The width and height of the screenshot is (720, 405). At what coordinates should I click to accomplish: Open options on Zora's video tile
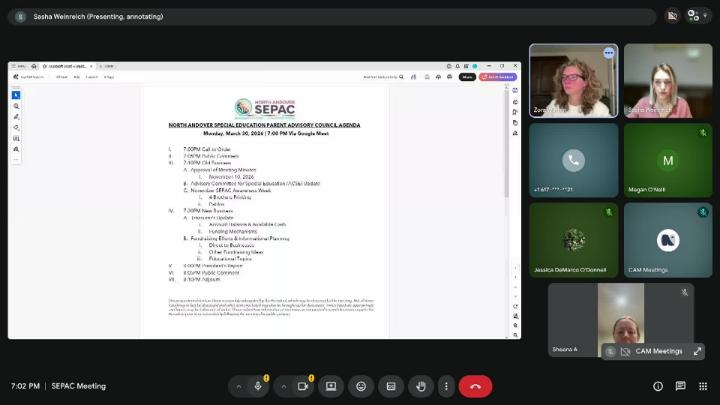pos(608,52)
